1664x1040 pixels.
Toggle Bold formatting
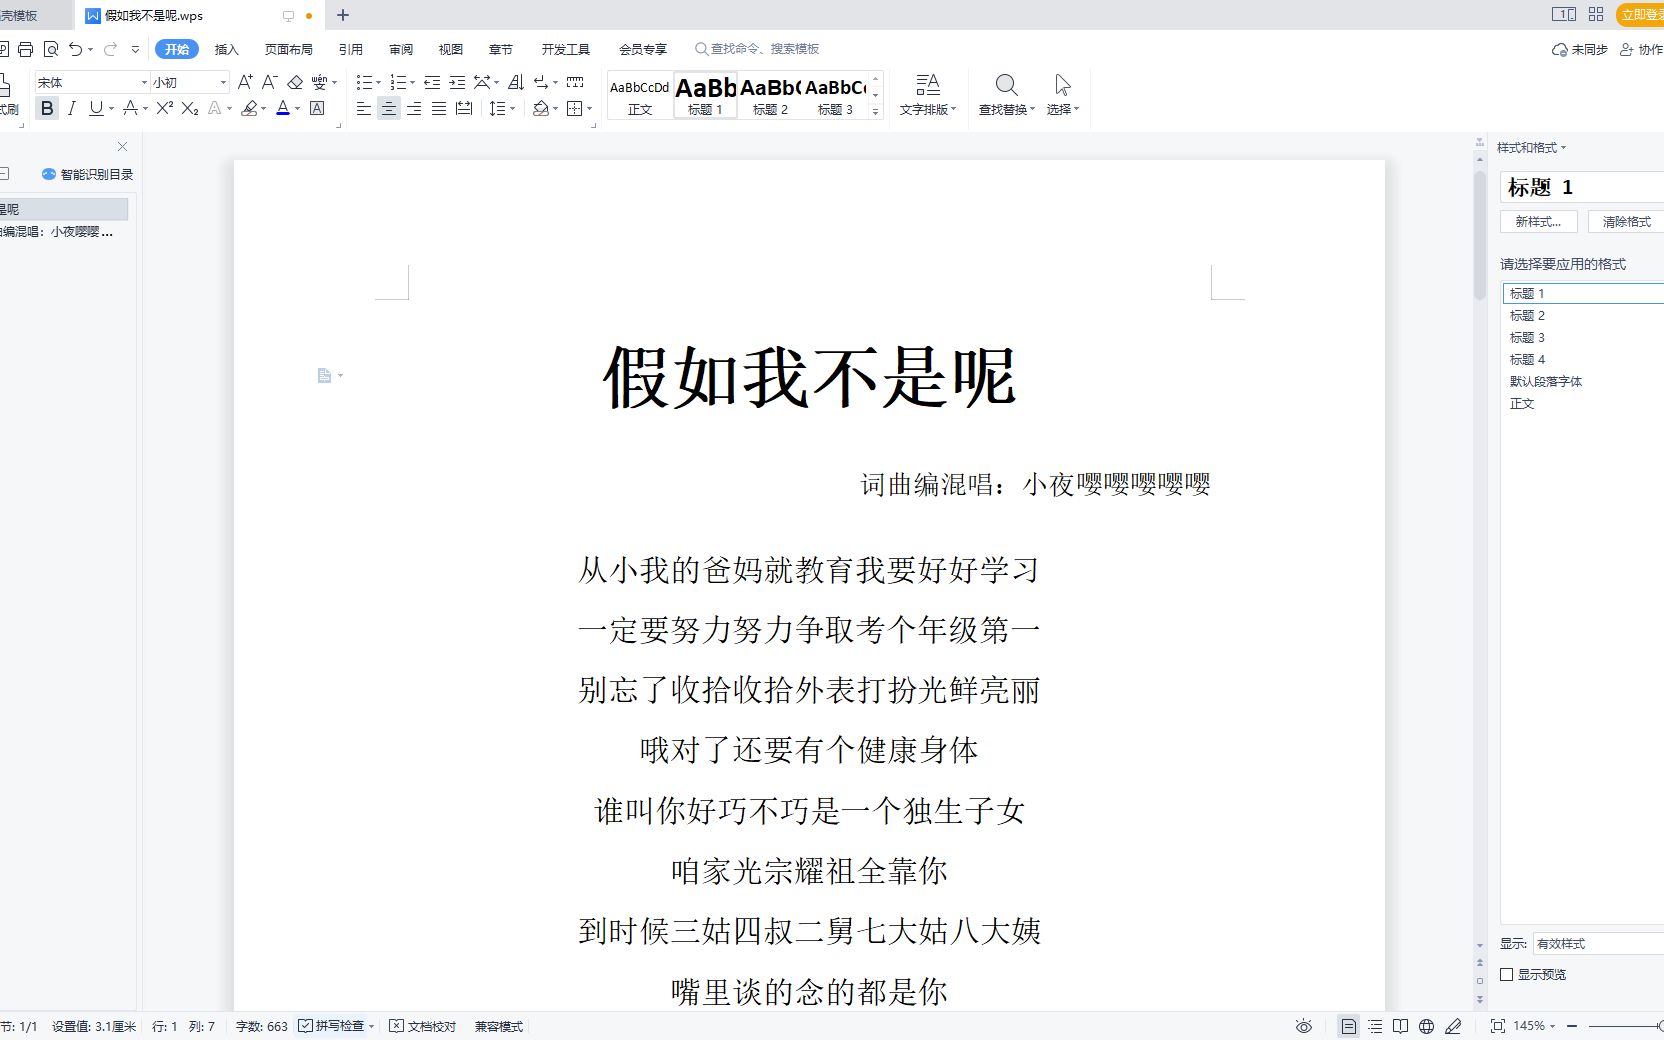coord(47,108)
